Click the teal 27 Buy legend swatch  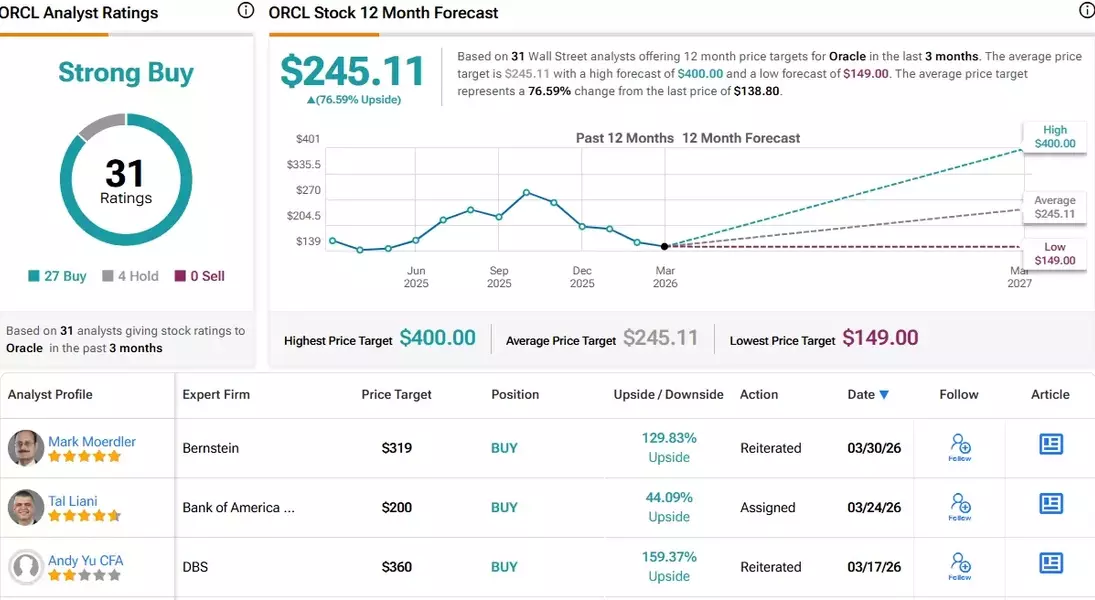coord(34,276)
